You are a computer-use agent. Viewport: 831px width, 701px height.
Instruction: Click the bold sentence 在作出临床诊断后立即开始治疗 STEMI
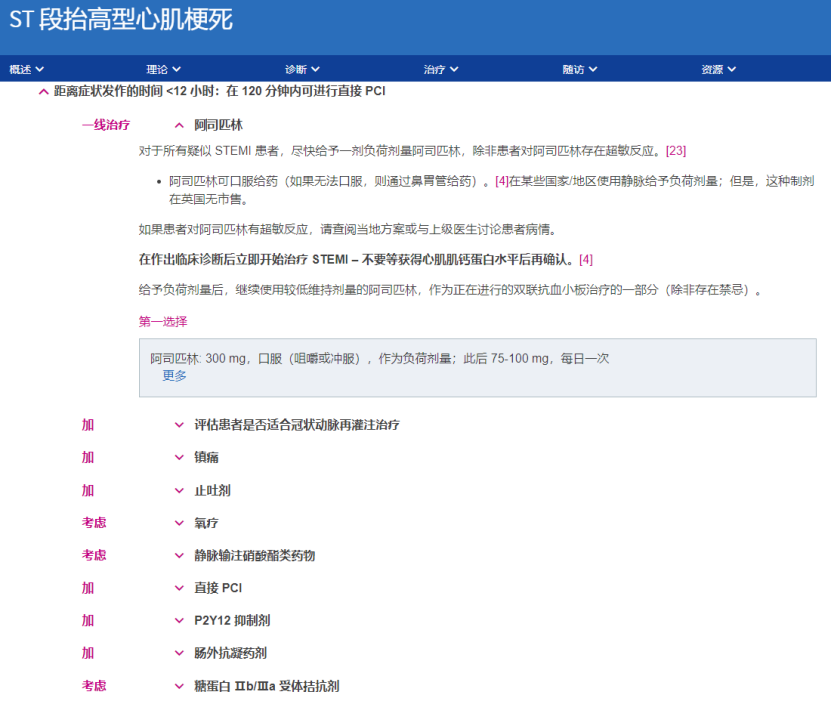pos(356,260)
